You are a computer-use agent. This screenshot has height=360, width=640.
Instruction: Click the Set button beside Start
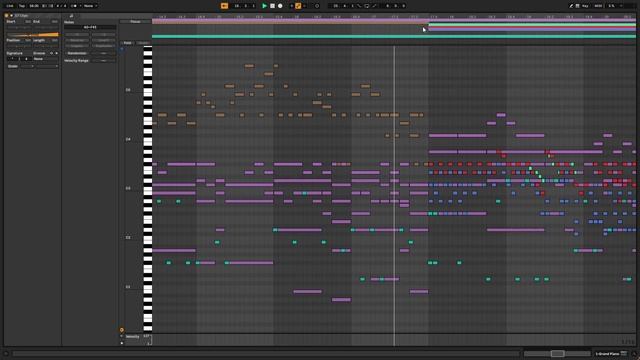[x=28, y=22]
